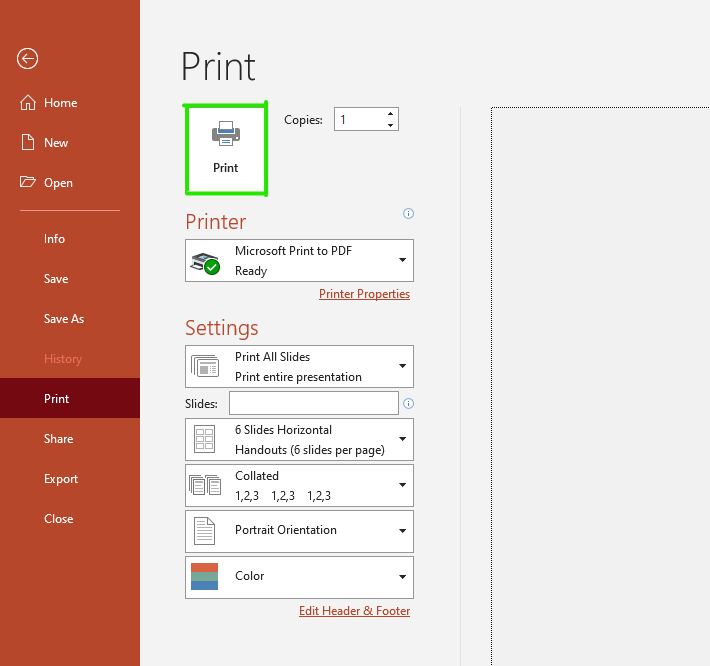Click the Home house icon
The image size is (710, 666).
28,103
